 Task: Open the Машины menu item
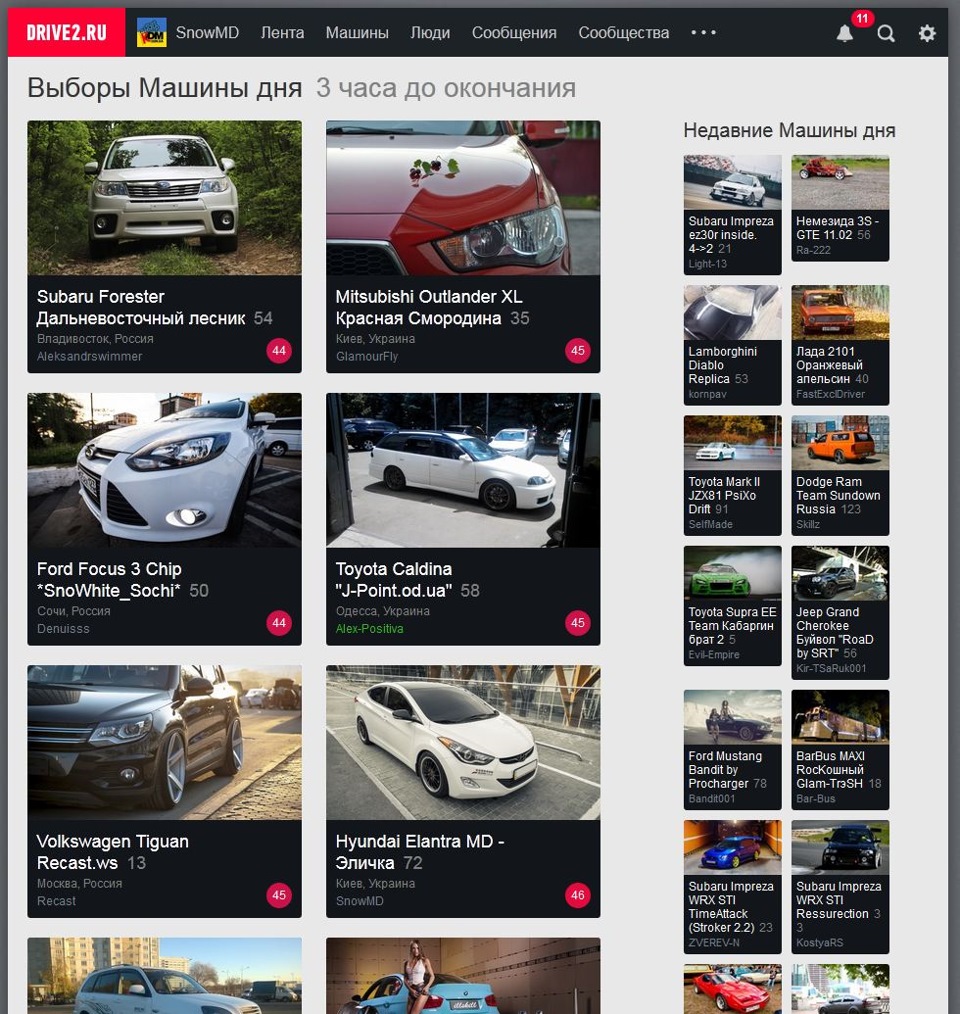tap(357, 32)
